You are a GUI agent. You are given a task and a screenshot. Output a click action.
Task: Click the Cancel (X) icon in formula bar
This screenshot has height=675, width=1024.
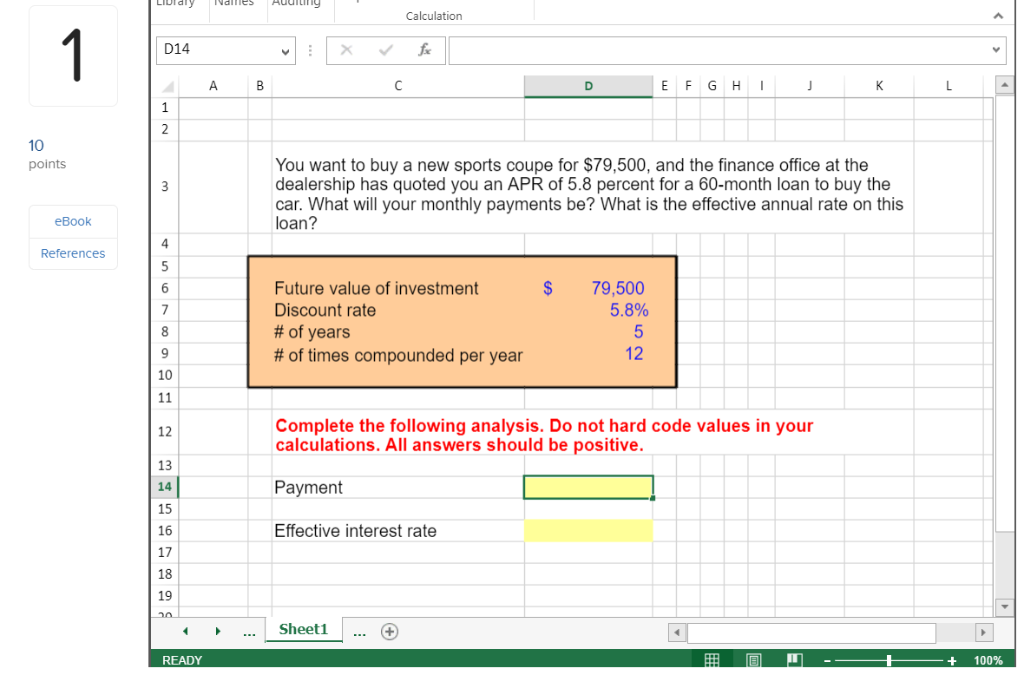(345, 50)
